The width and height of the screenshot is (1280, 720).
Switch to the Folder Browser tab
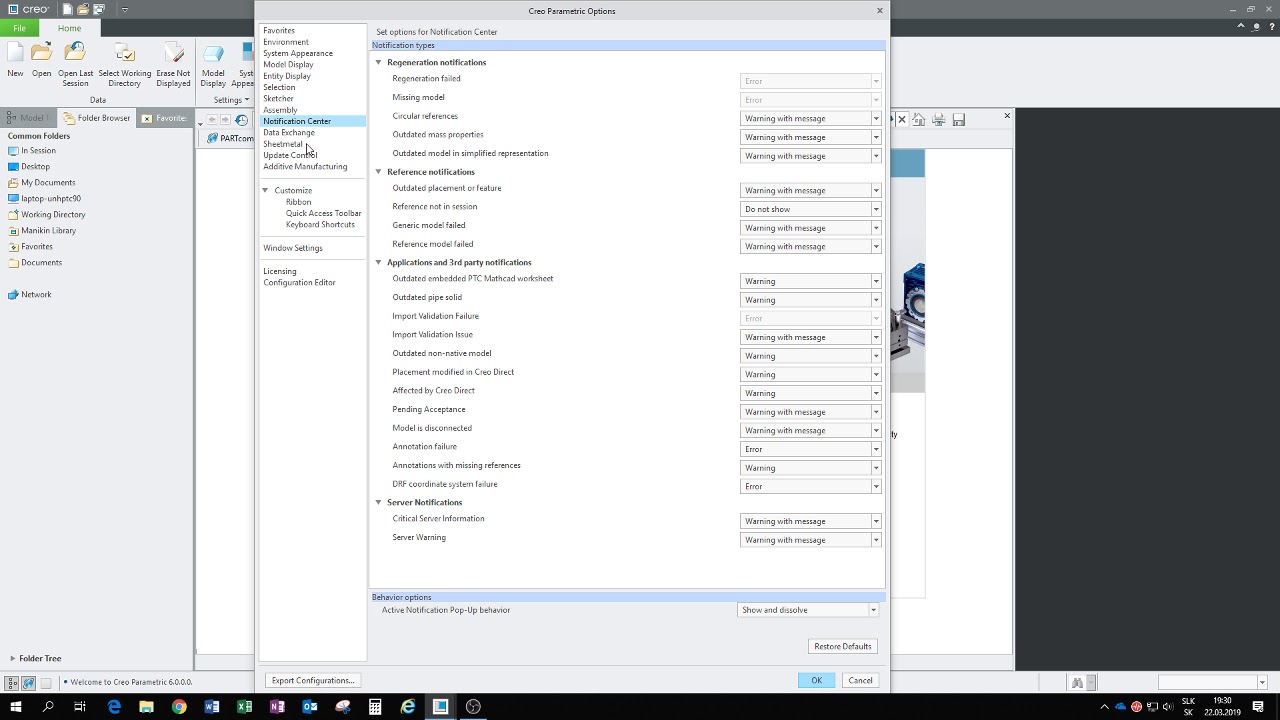[x=97, y=118]
